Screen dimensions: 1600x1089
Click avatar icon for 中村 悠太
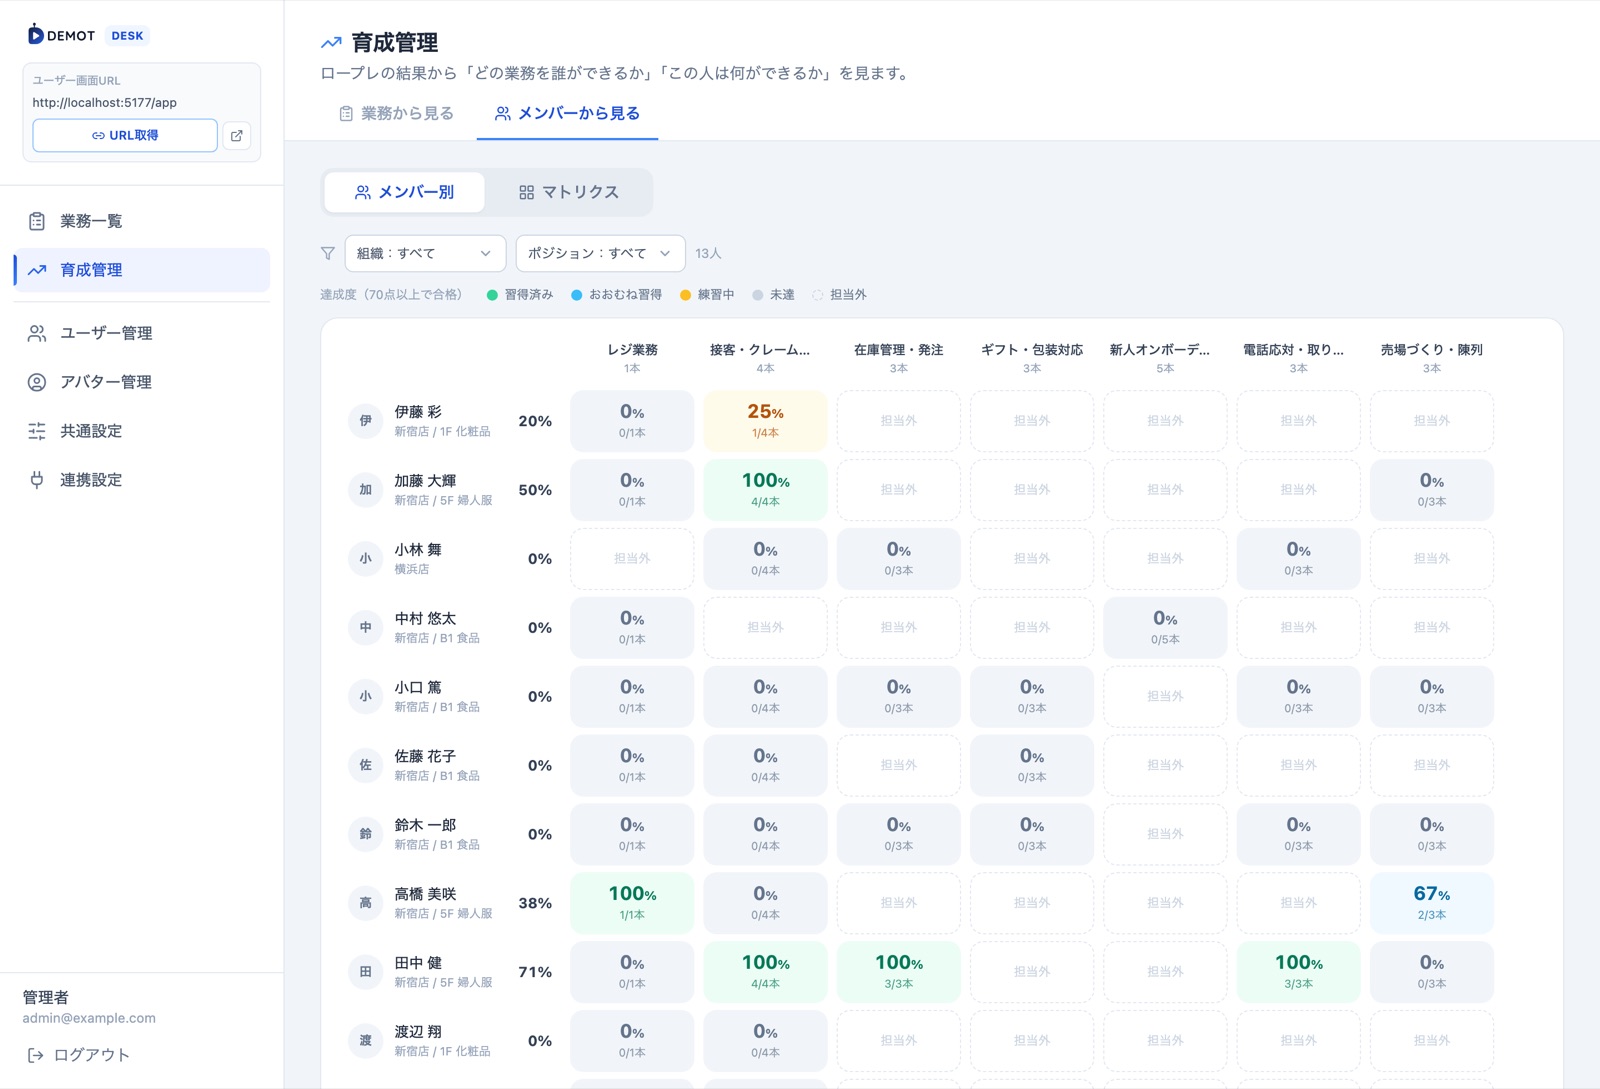366,628
